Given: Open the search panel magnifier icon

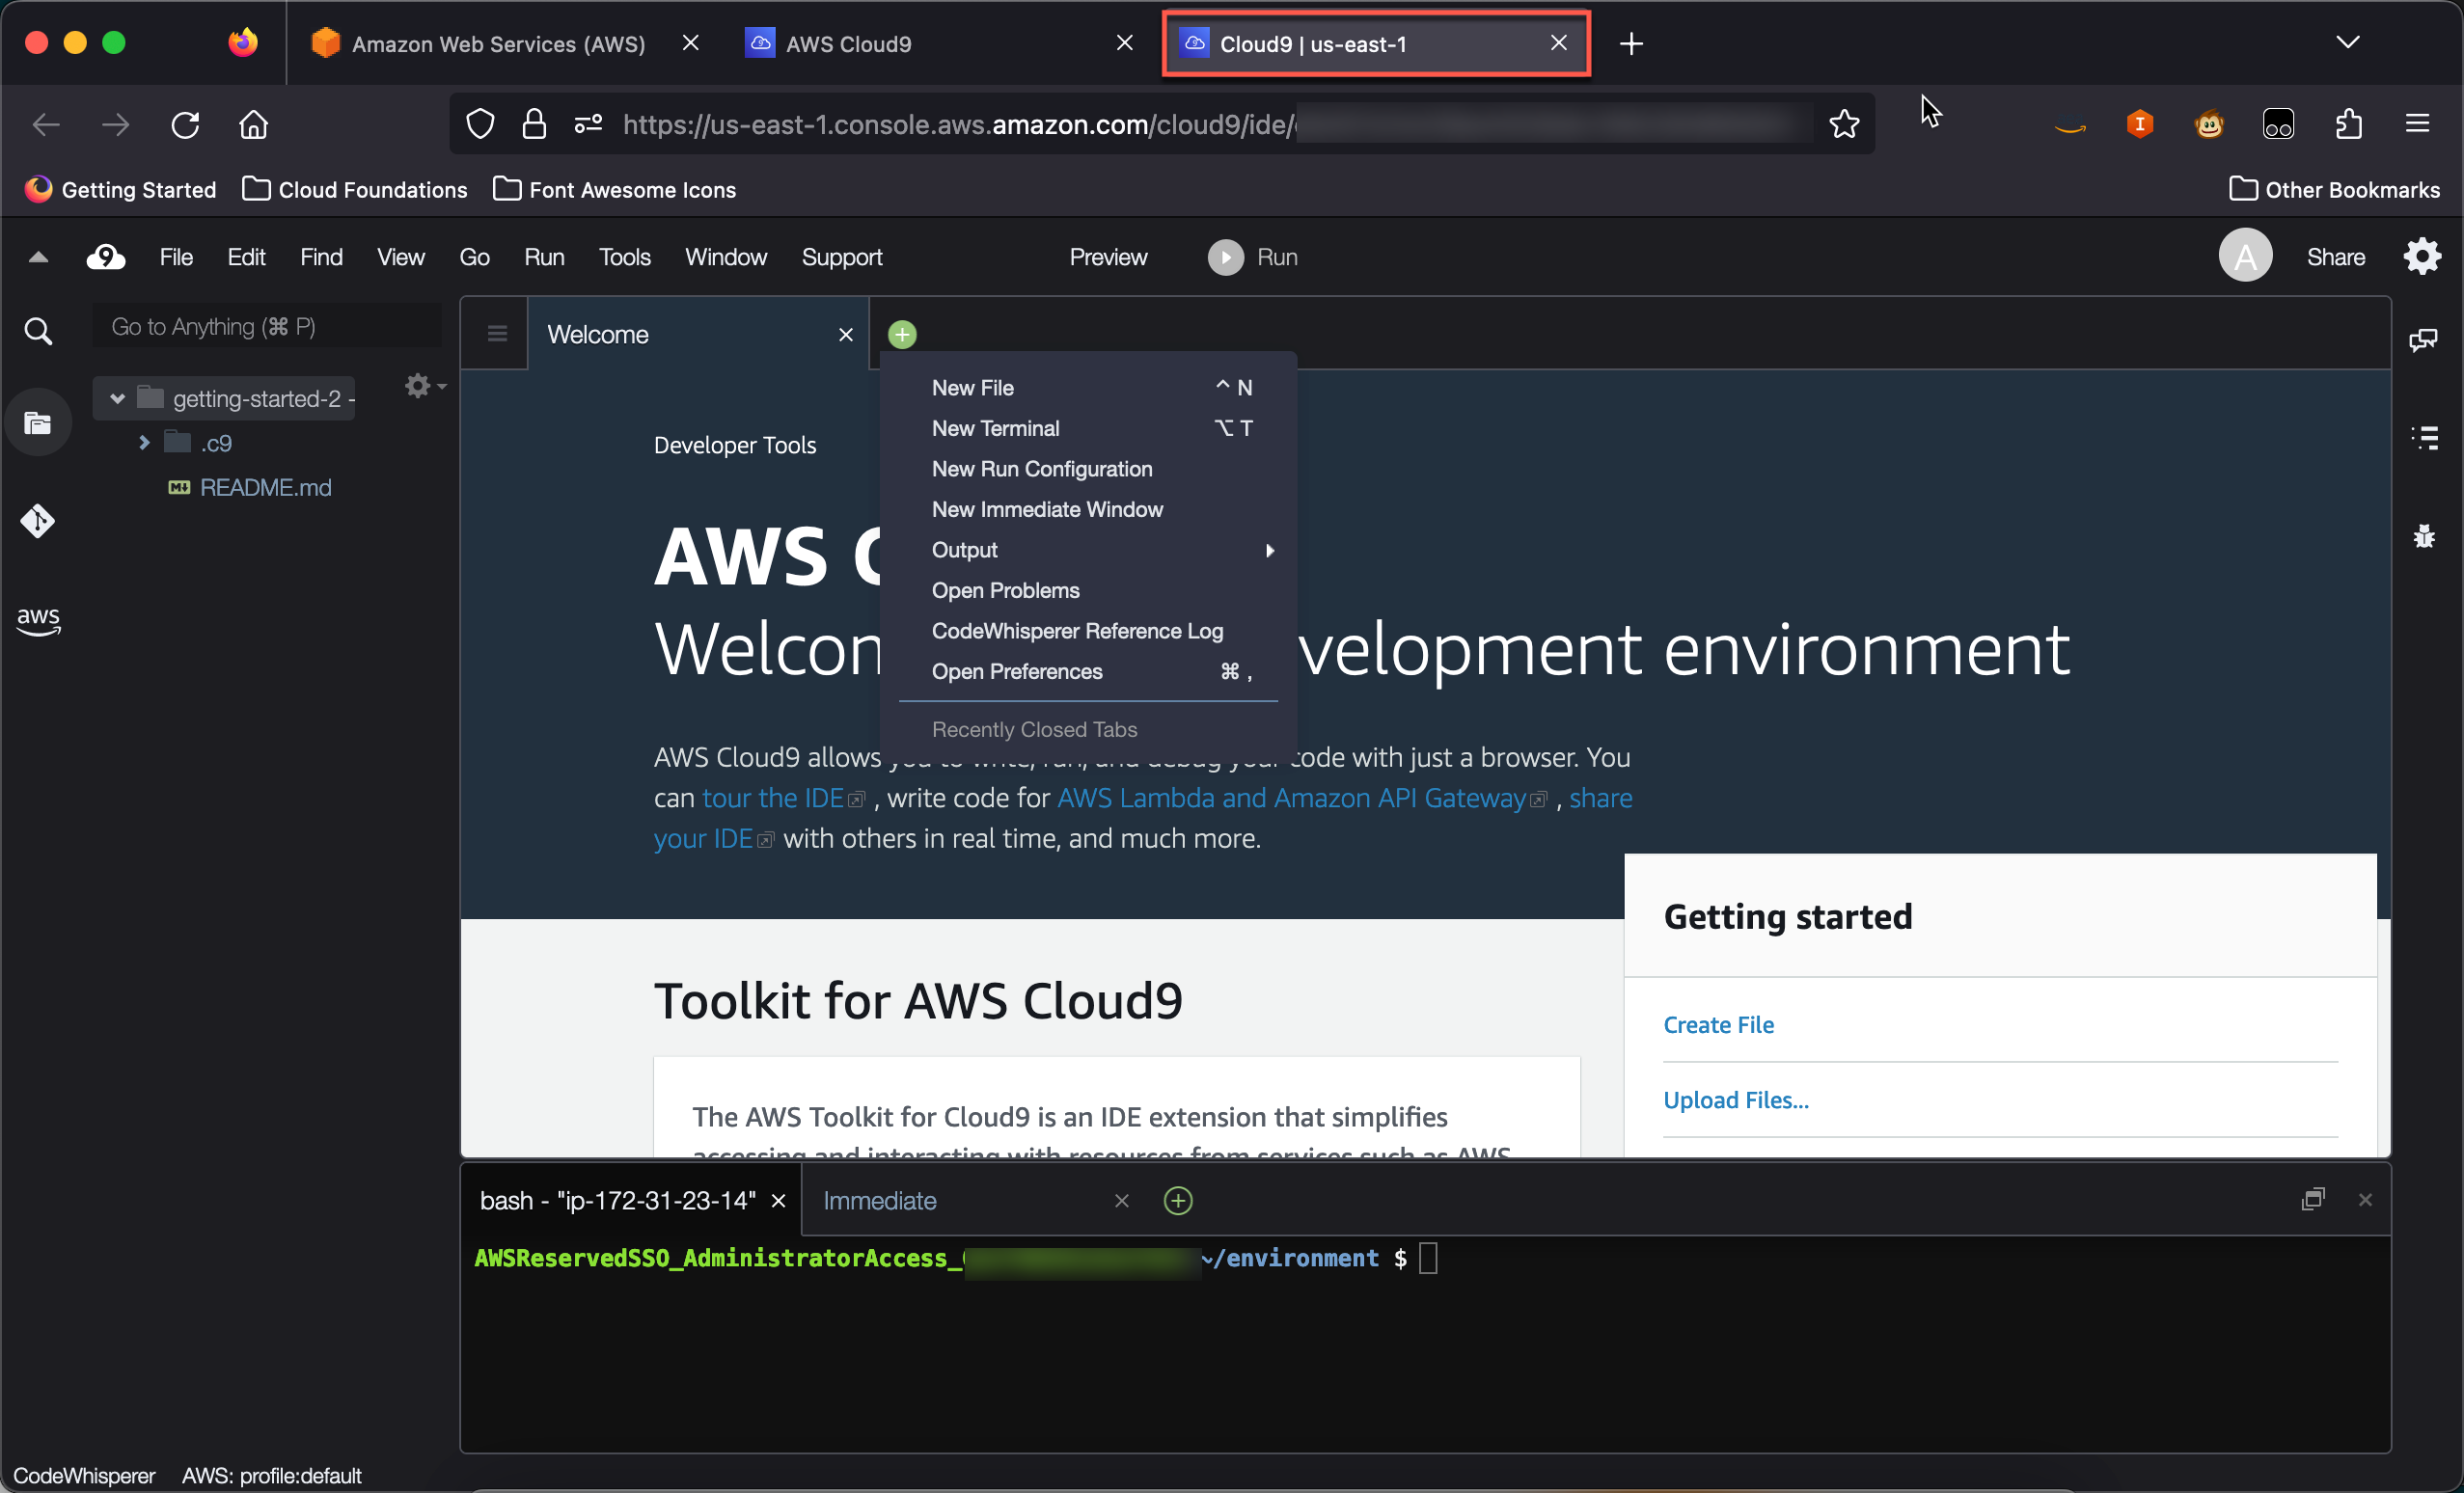Looking at the screenshot, I should [x=38, y=330].
